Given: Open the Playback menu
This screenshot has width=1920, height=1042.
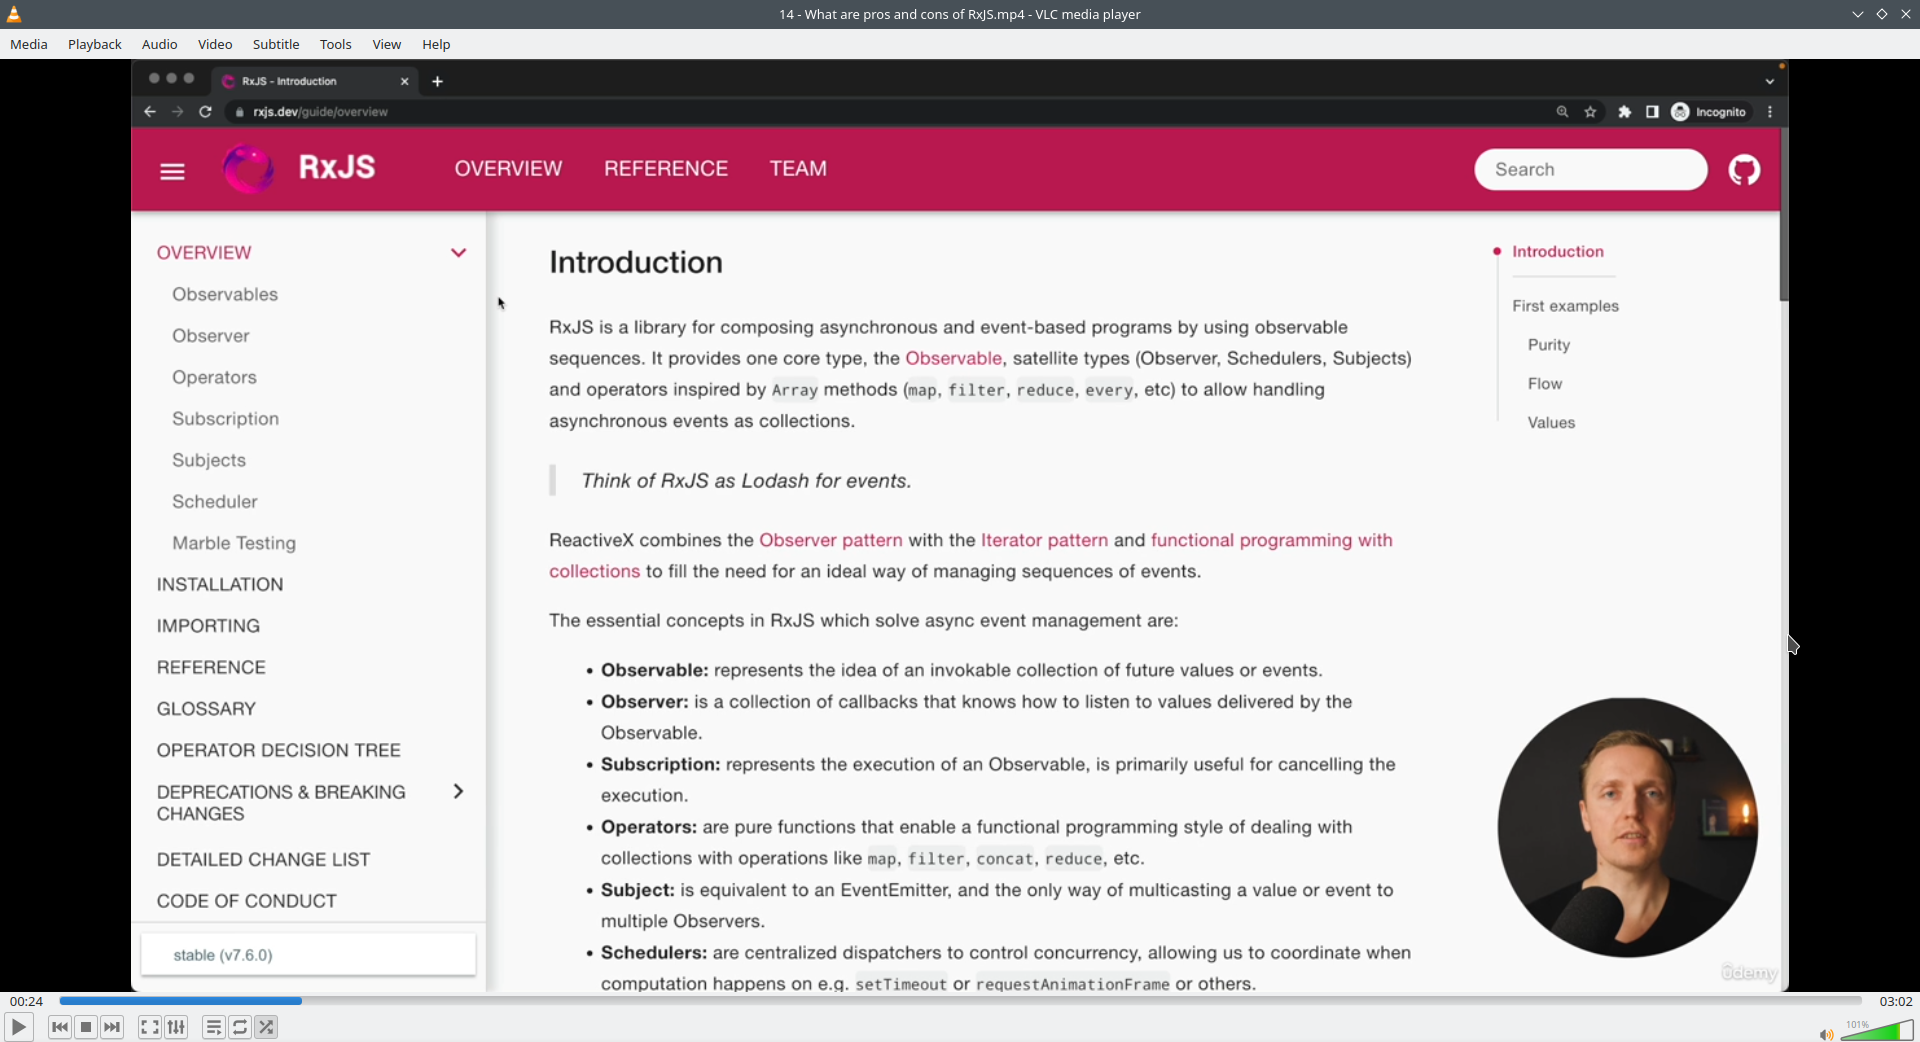Looking at the screenshot, I should (95, 44).
